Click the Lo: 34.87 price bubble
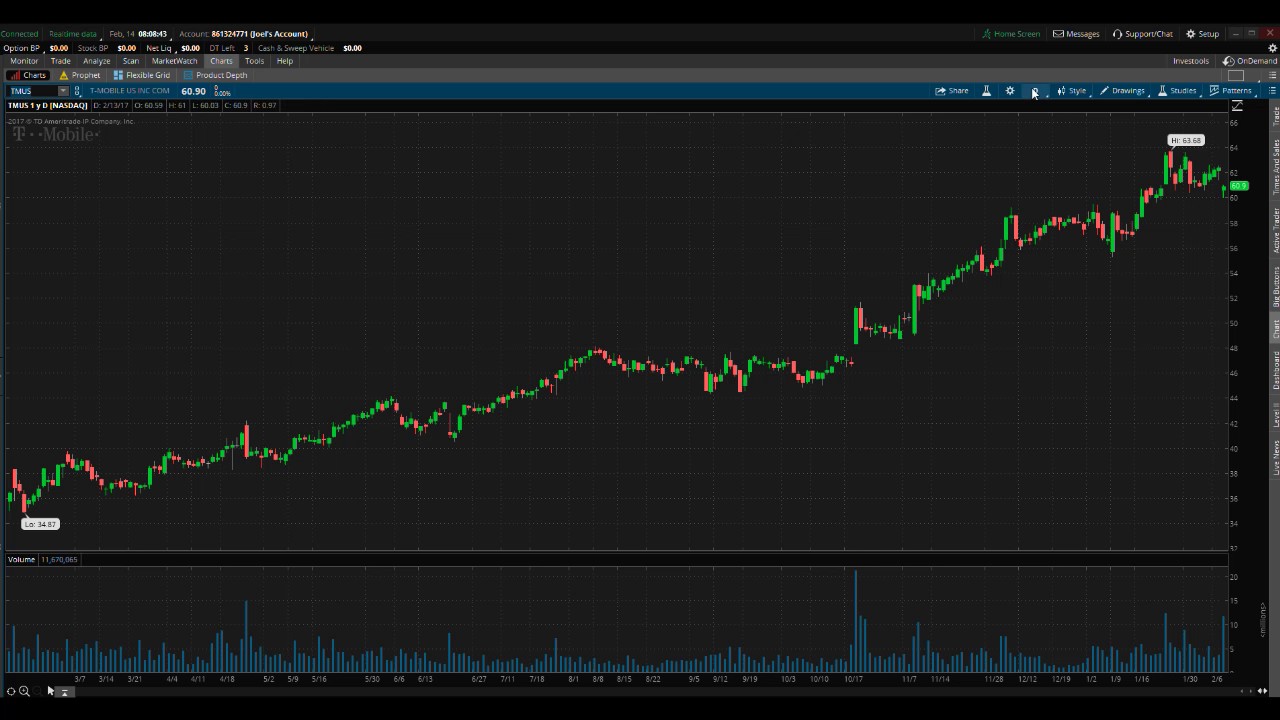 [40, 524]
